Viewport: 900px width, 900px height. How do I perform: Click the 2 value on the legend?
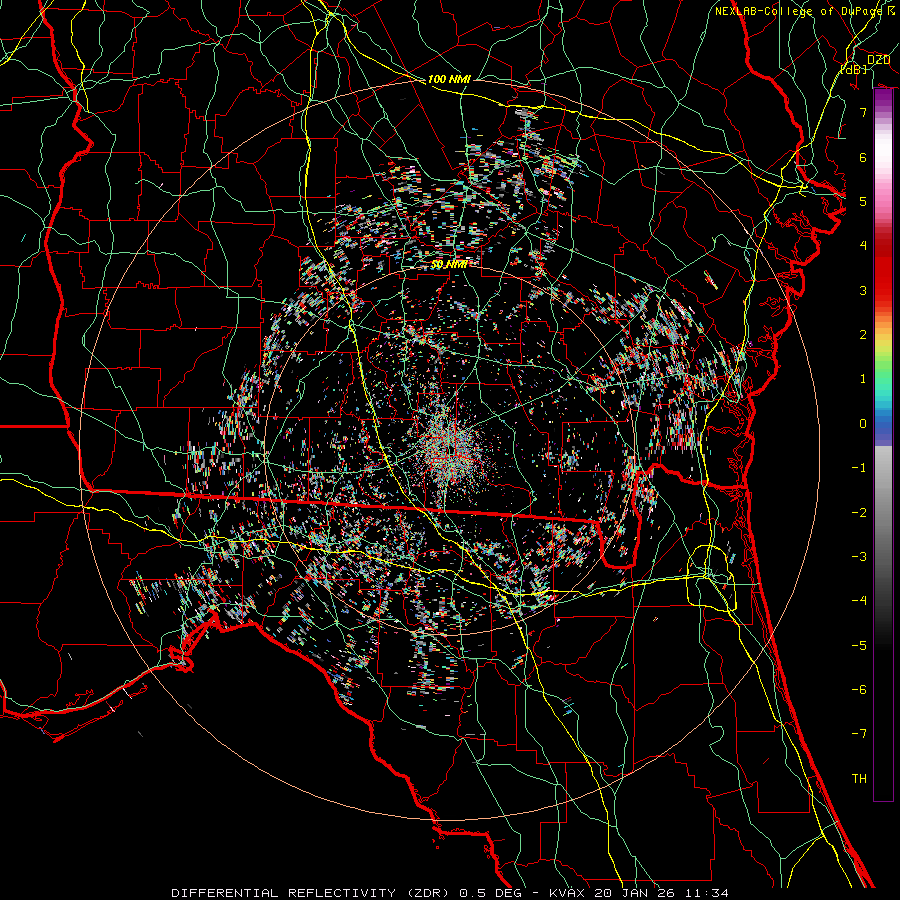tap(863, 335)
